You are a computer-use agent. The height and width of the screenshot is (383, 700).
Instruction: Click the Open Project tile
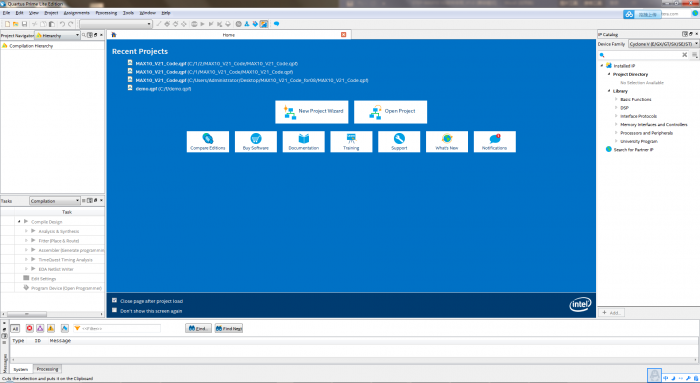tap(390, 112)
